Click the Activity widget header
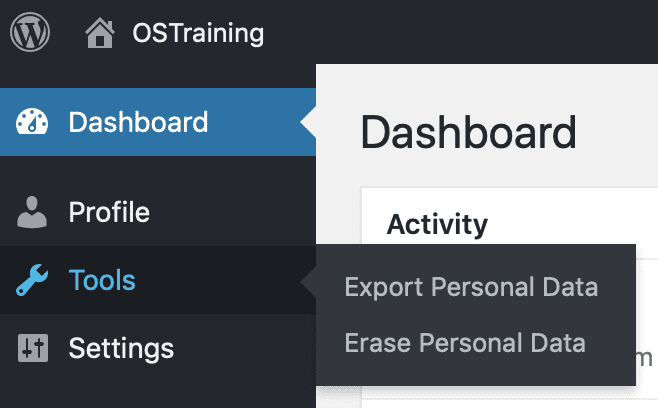 (x=437, y=223)
